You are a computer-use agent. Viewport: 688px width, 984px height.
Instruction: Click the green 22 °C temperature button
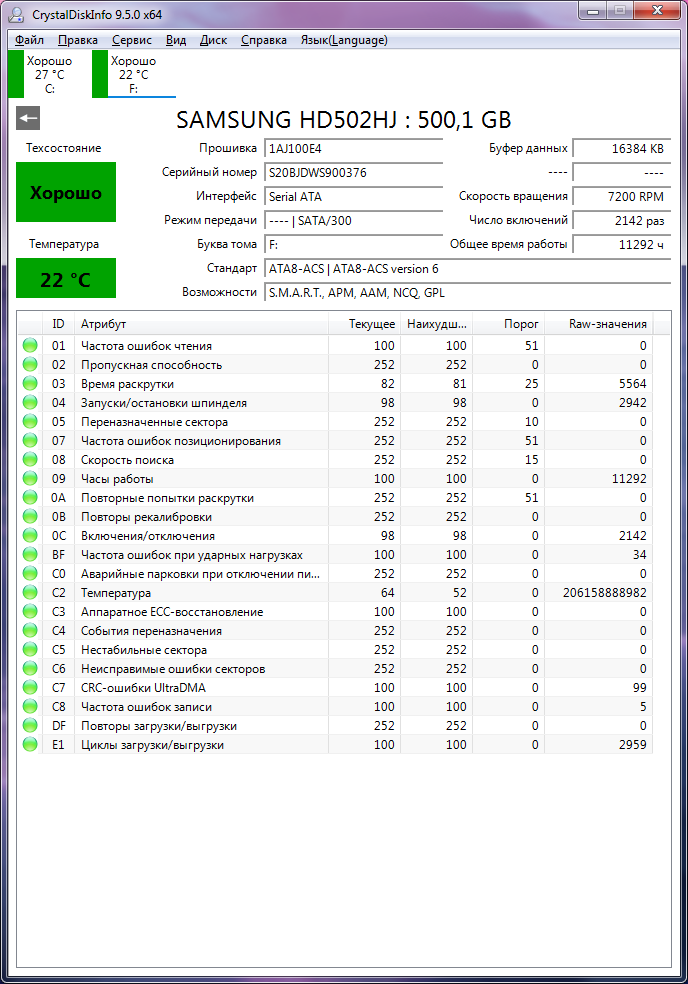[x=66, y=278]
